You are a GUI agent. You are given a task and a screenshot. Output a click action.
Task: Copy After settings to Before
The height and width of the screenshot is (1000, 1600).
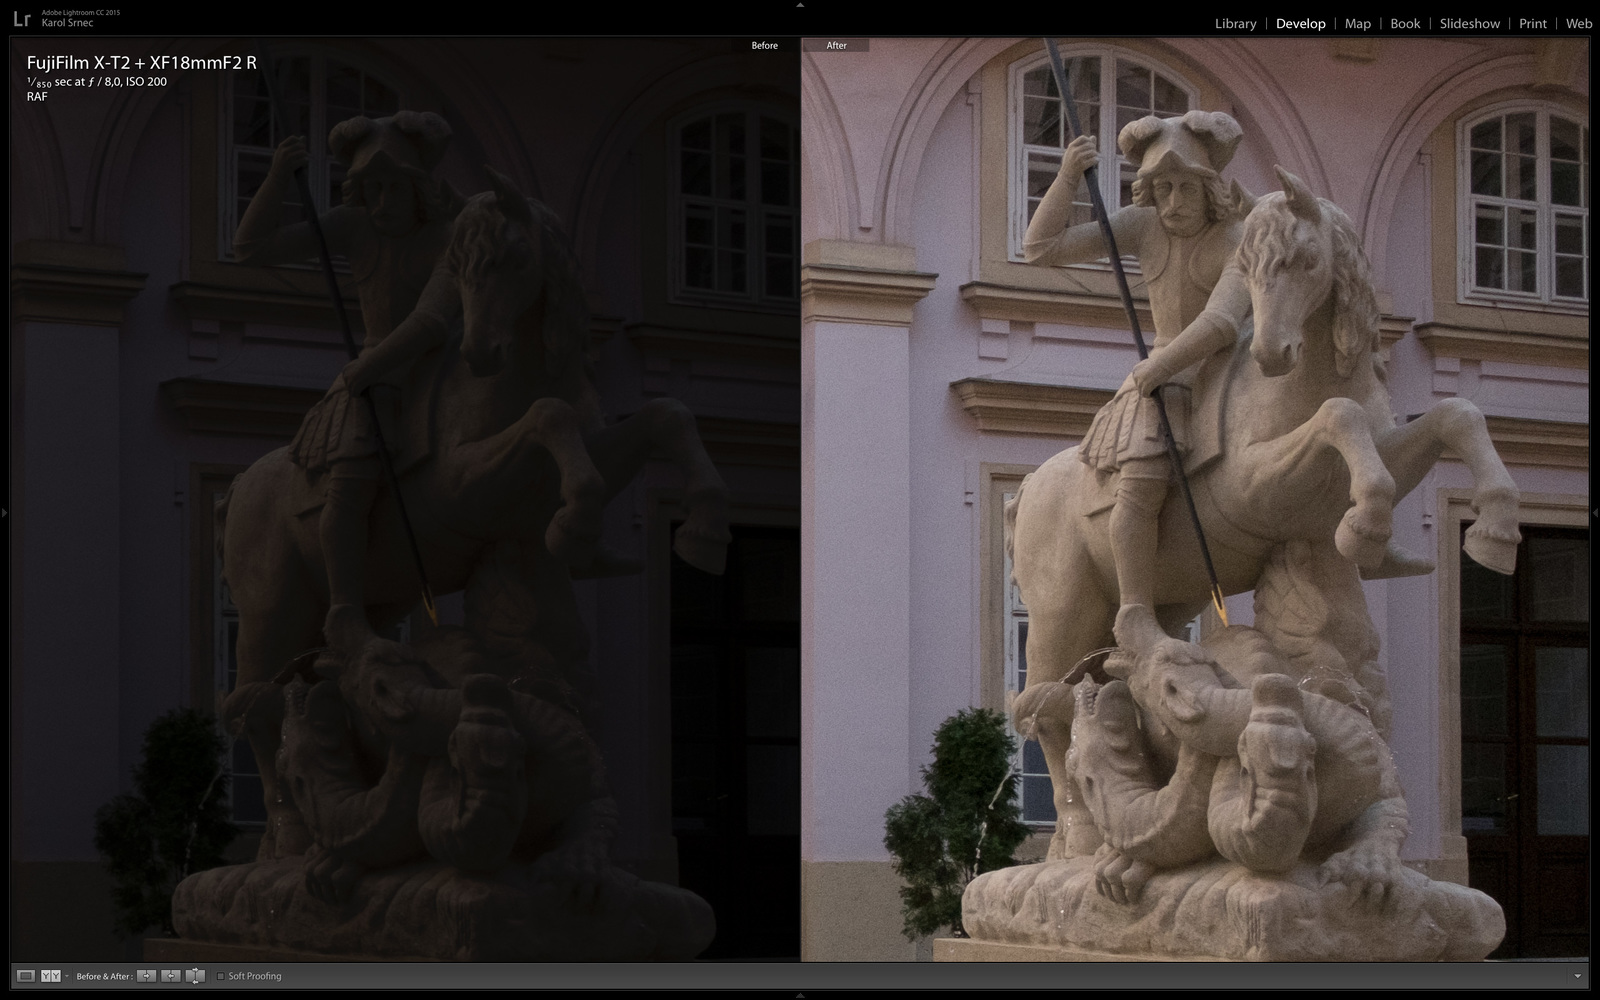pos(171,976)
